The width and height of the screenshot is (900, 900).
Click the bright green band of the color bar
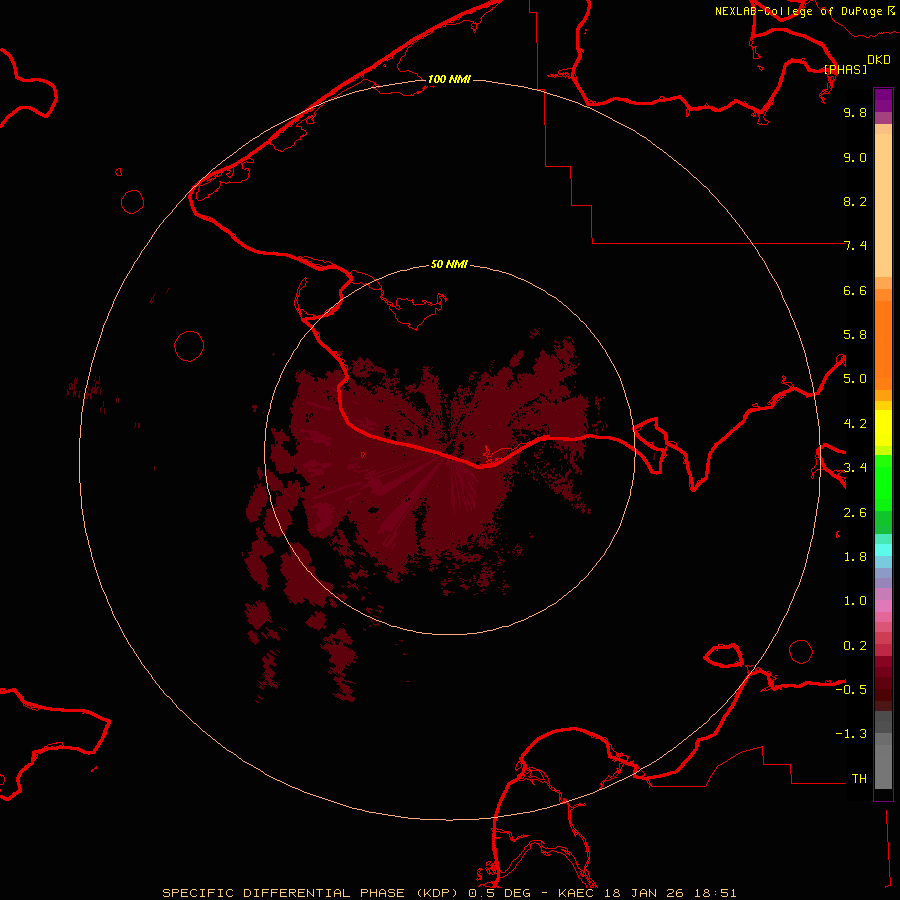coord(883,483)
